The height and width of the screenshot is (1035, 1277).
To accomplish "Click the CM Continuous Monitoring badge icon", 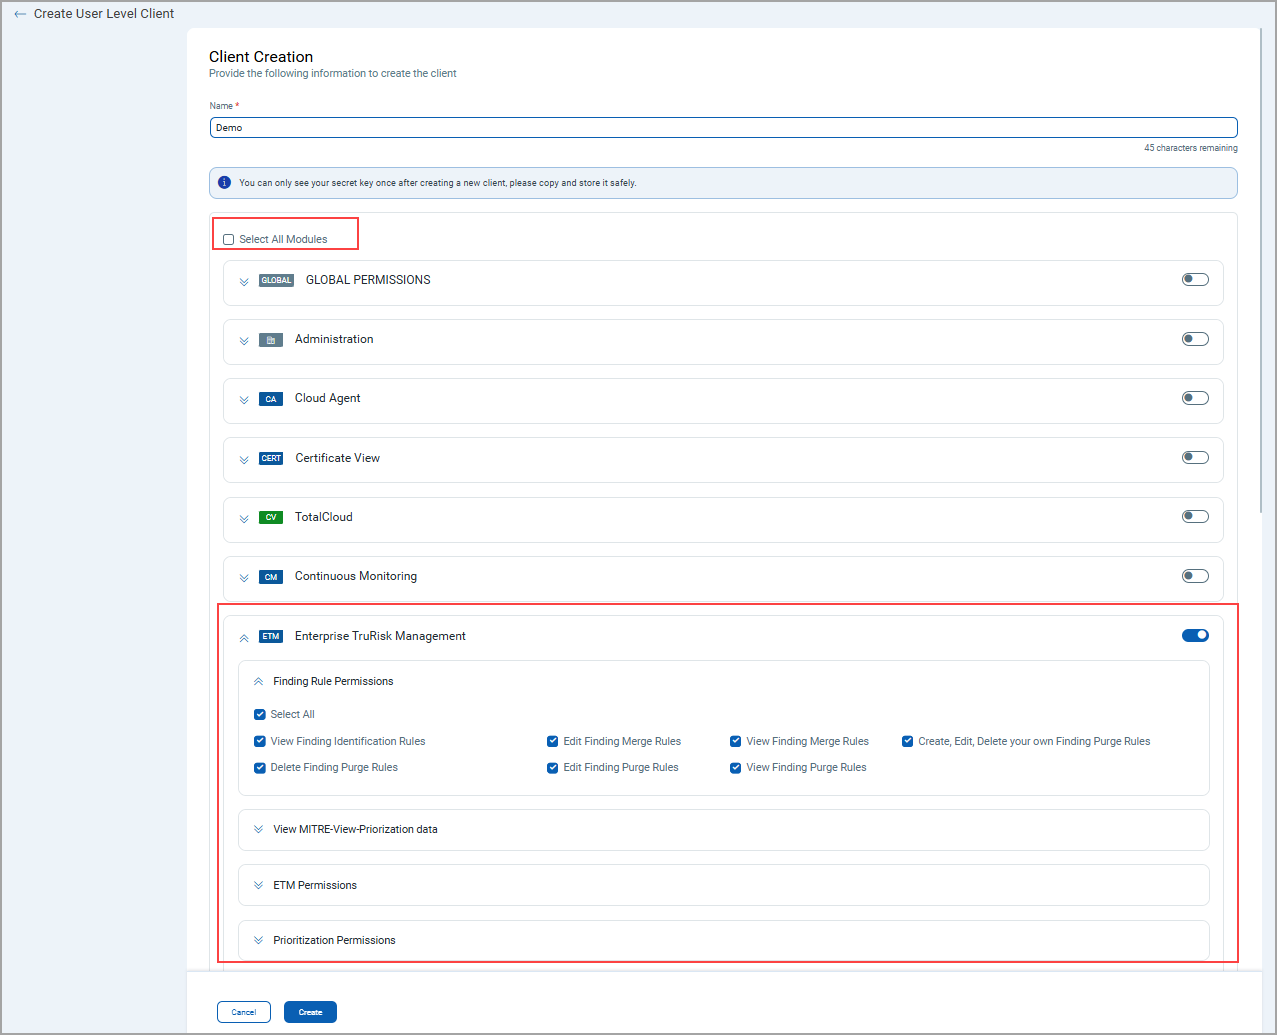I will coord(270,576).
